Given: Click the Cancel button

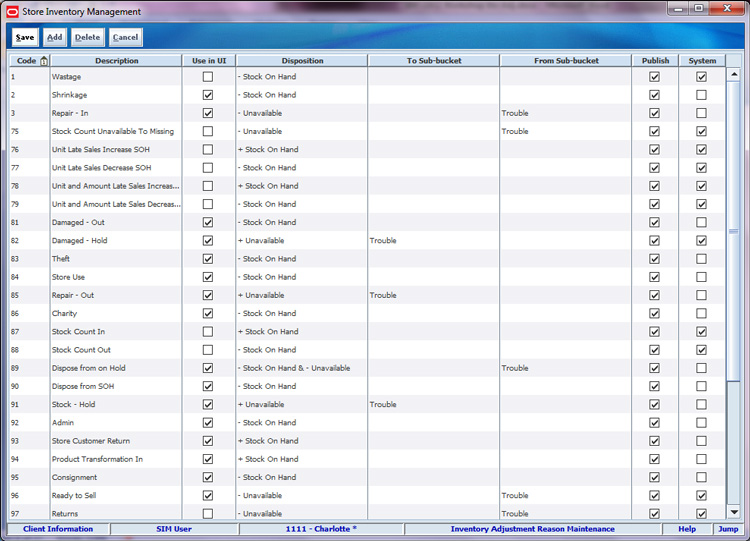Looking at the screenshot, I should pyautogui.click(x=125, y=37).
